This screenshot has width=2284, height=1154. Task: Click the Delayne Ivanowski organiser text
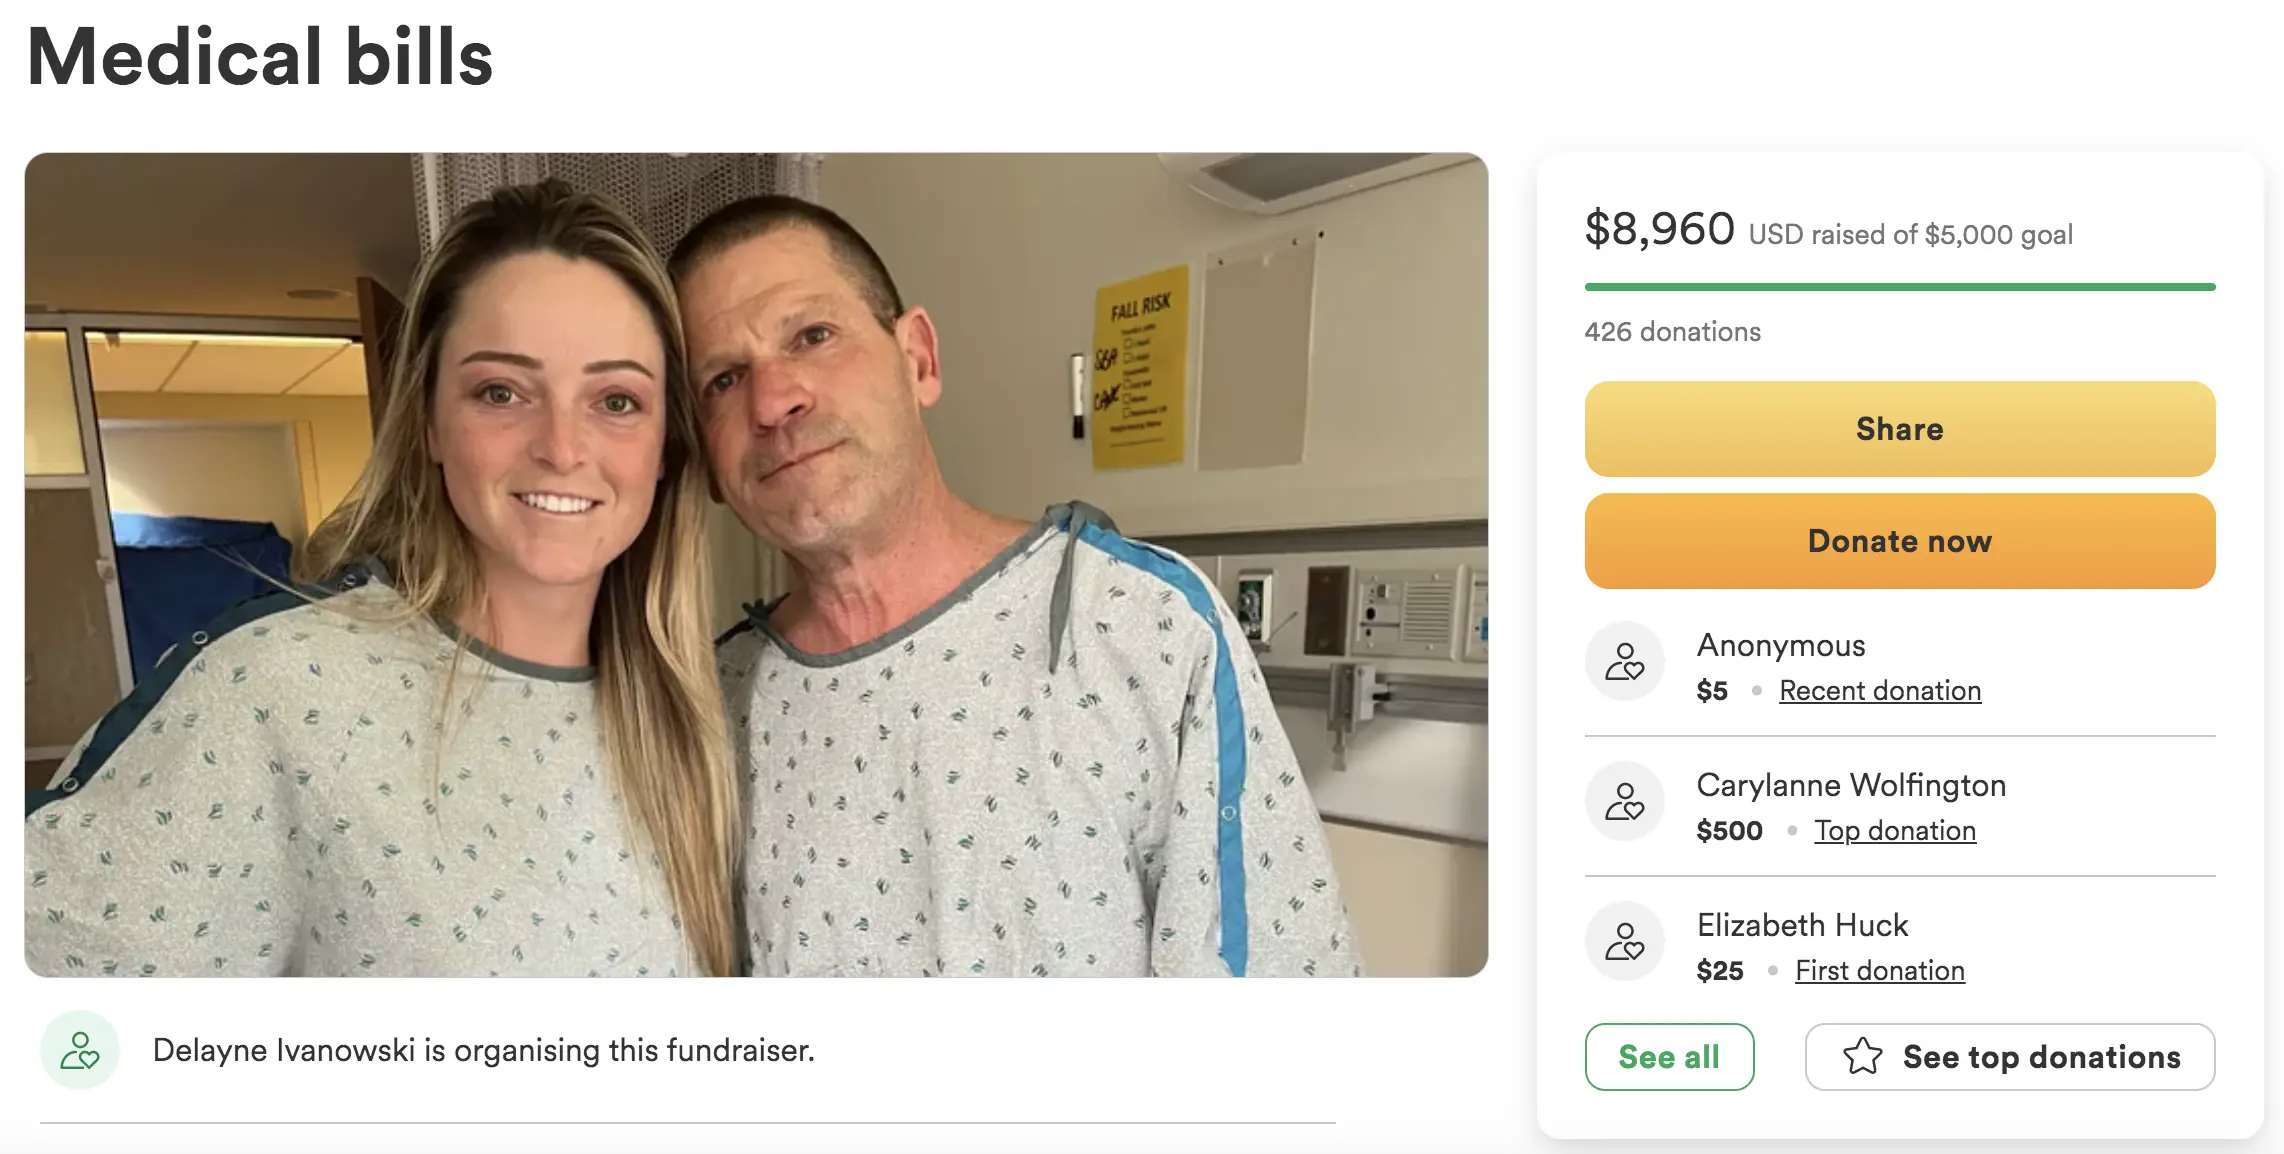[484, 1051]
